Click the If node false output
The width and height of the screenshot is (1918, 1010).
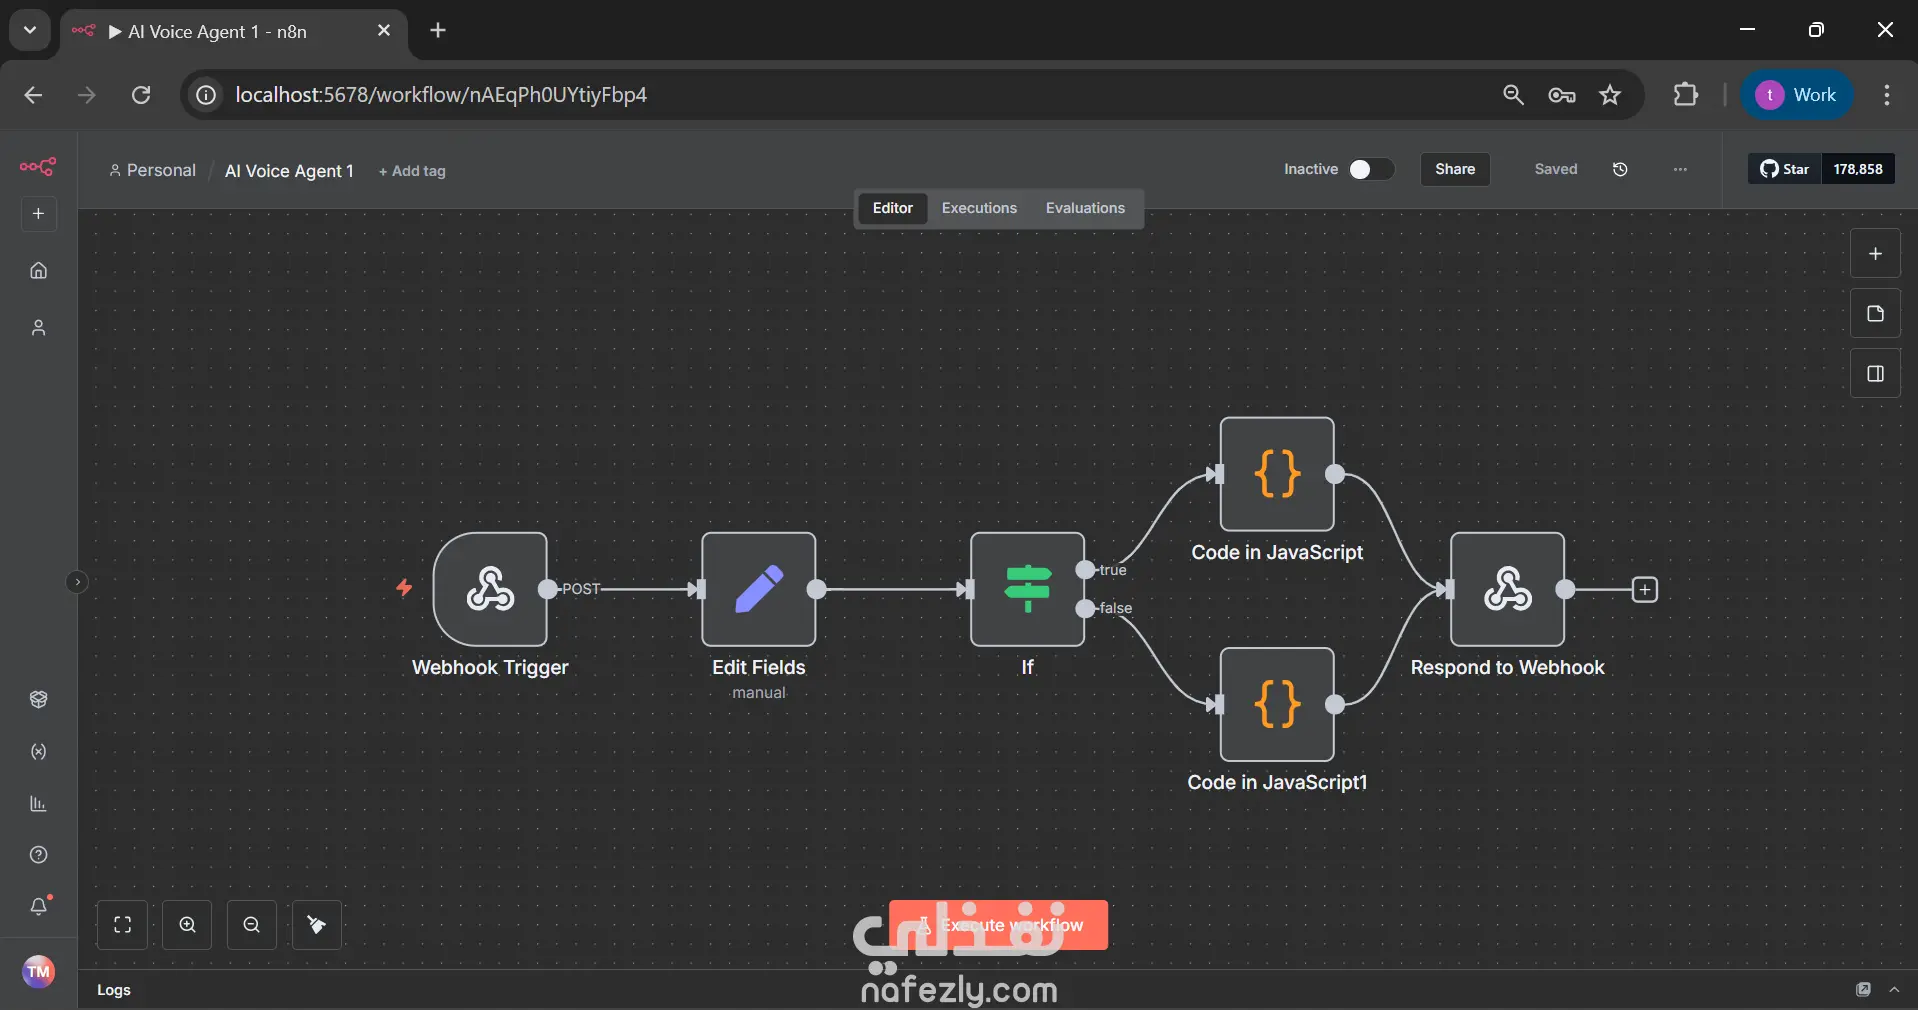tap(1086, 608)
